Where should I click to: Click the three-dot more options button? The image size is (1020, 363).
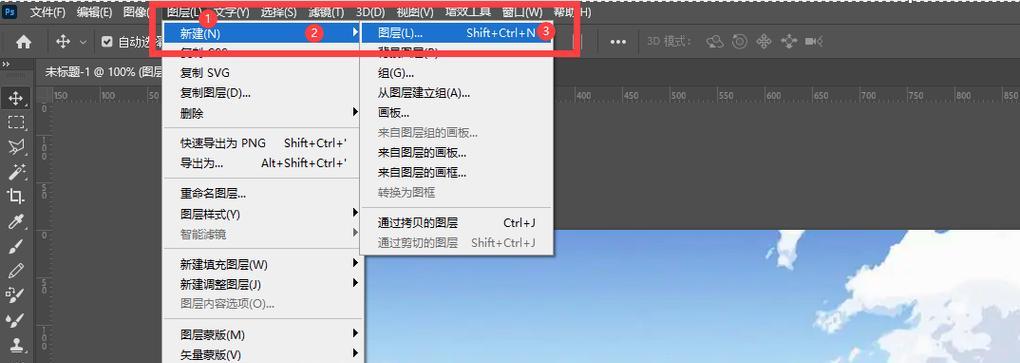point(617,42)
